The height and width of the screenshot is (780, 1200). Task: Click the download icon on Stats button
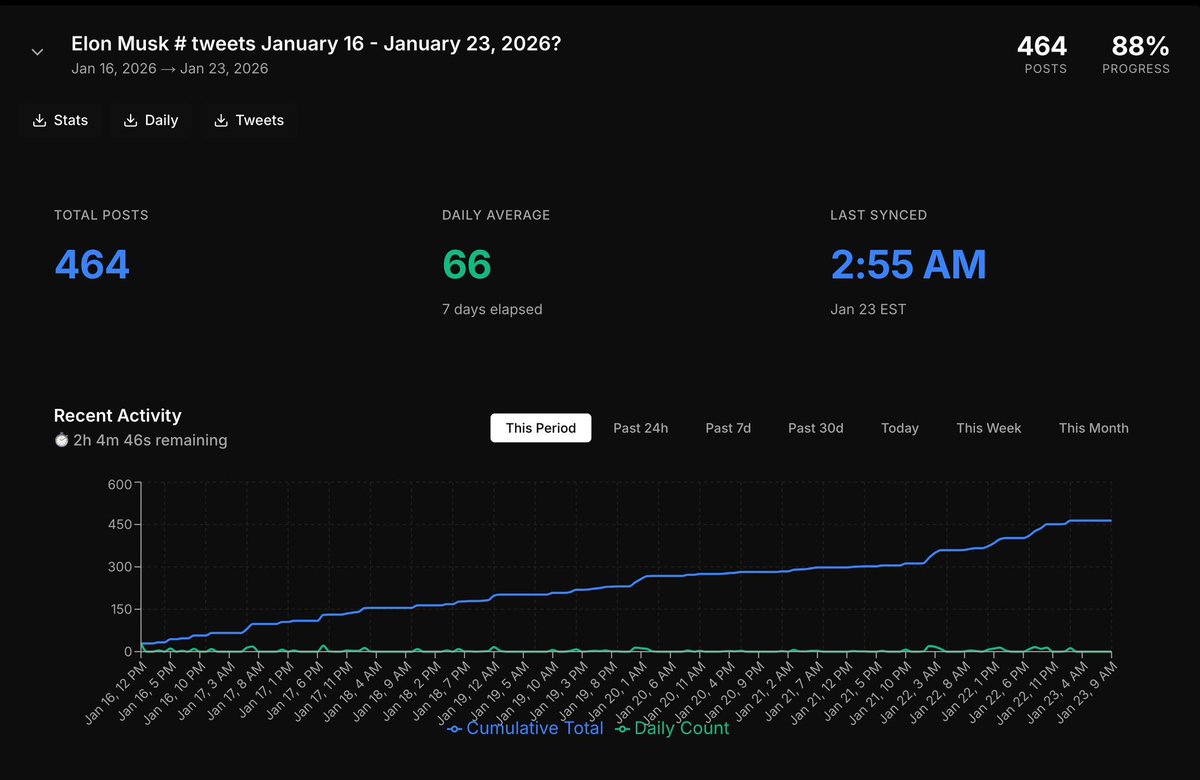coord(39,120)
